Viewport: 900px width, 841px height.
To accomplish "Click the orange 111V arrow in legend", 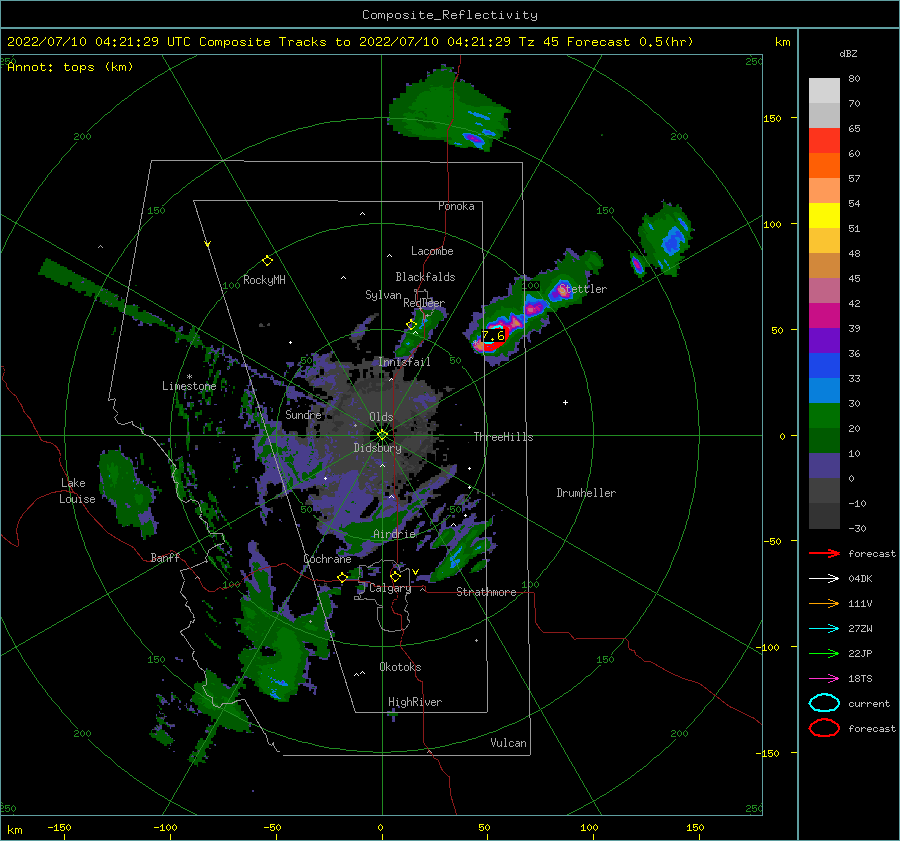I will click(x=824, y=603).
